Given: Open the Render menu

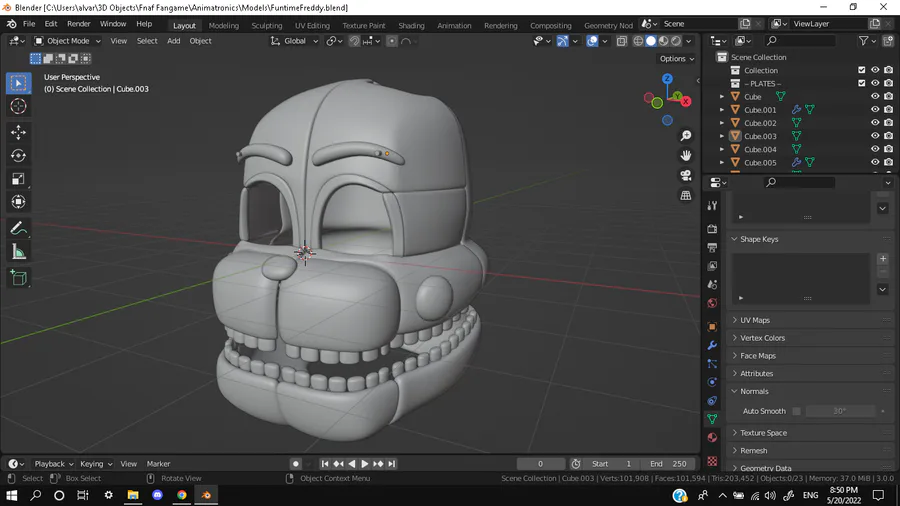Looking at the screenshot, I should [79, 24].
